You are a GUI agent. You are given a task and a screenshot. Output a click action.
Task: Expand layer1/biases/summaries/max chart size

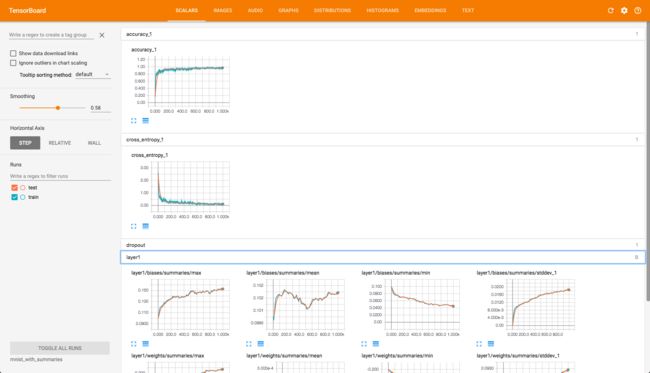point(133,344)
